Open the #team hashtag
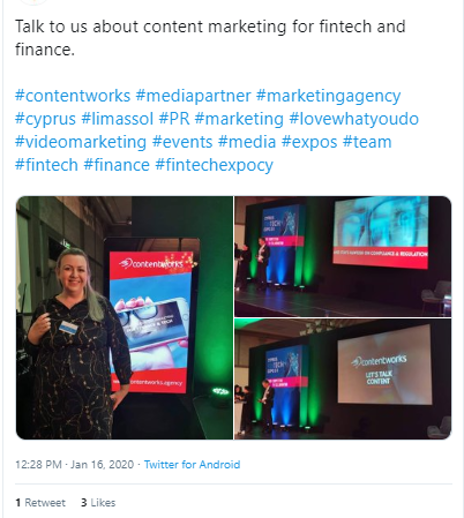Viewport: 464px width, 518px height. pyautogui.click(x=367, y=142)
